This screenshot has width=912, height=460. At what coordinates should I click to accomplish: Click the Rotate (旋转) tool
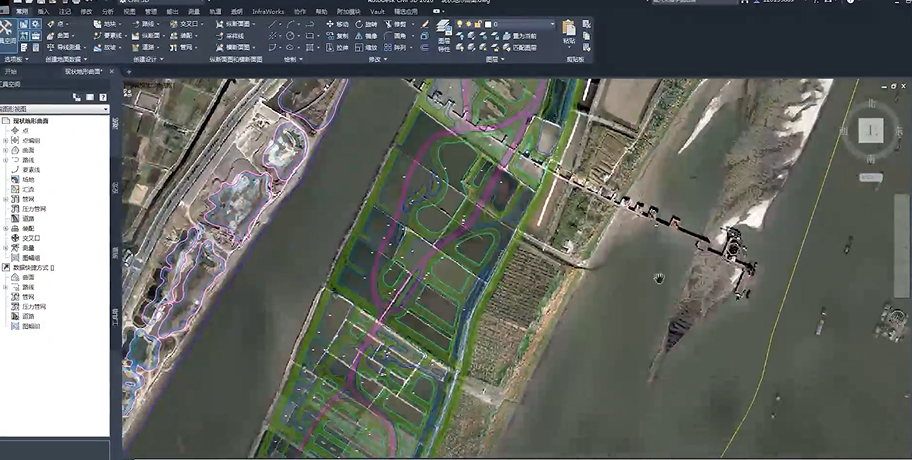[x=367, y=24]
